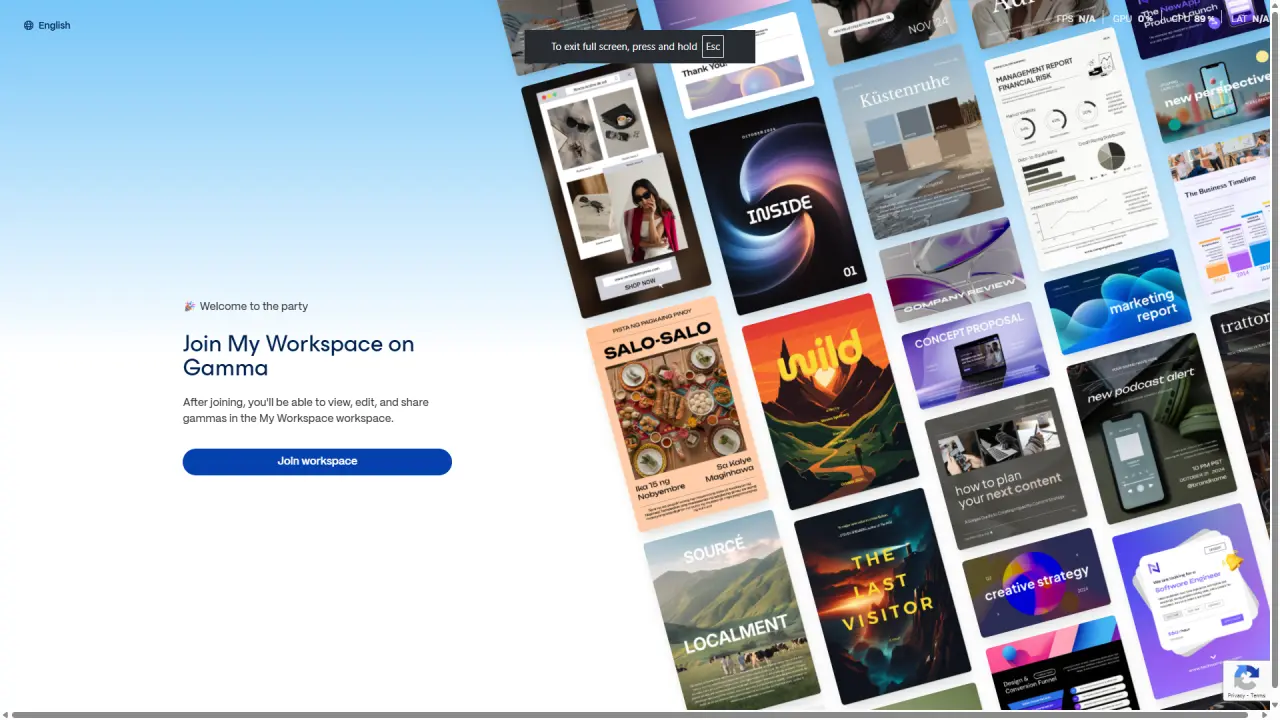Screen dimensions: 1280x720
Task: Click the LAT N/A overlay readout
Action: point(1250,18)
